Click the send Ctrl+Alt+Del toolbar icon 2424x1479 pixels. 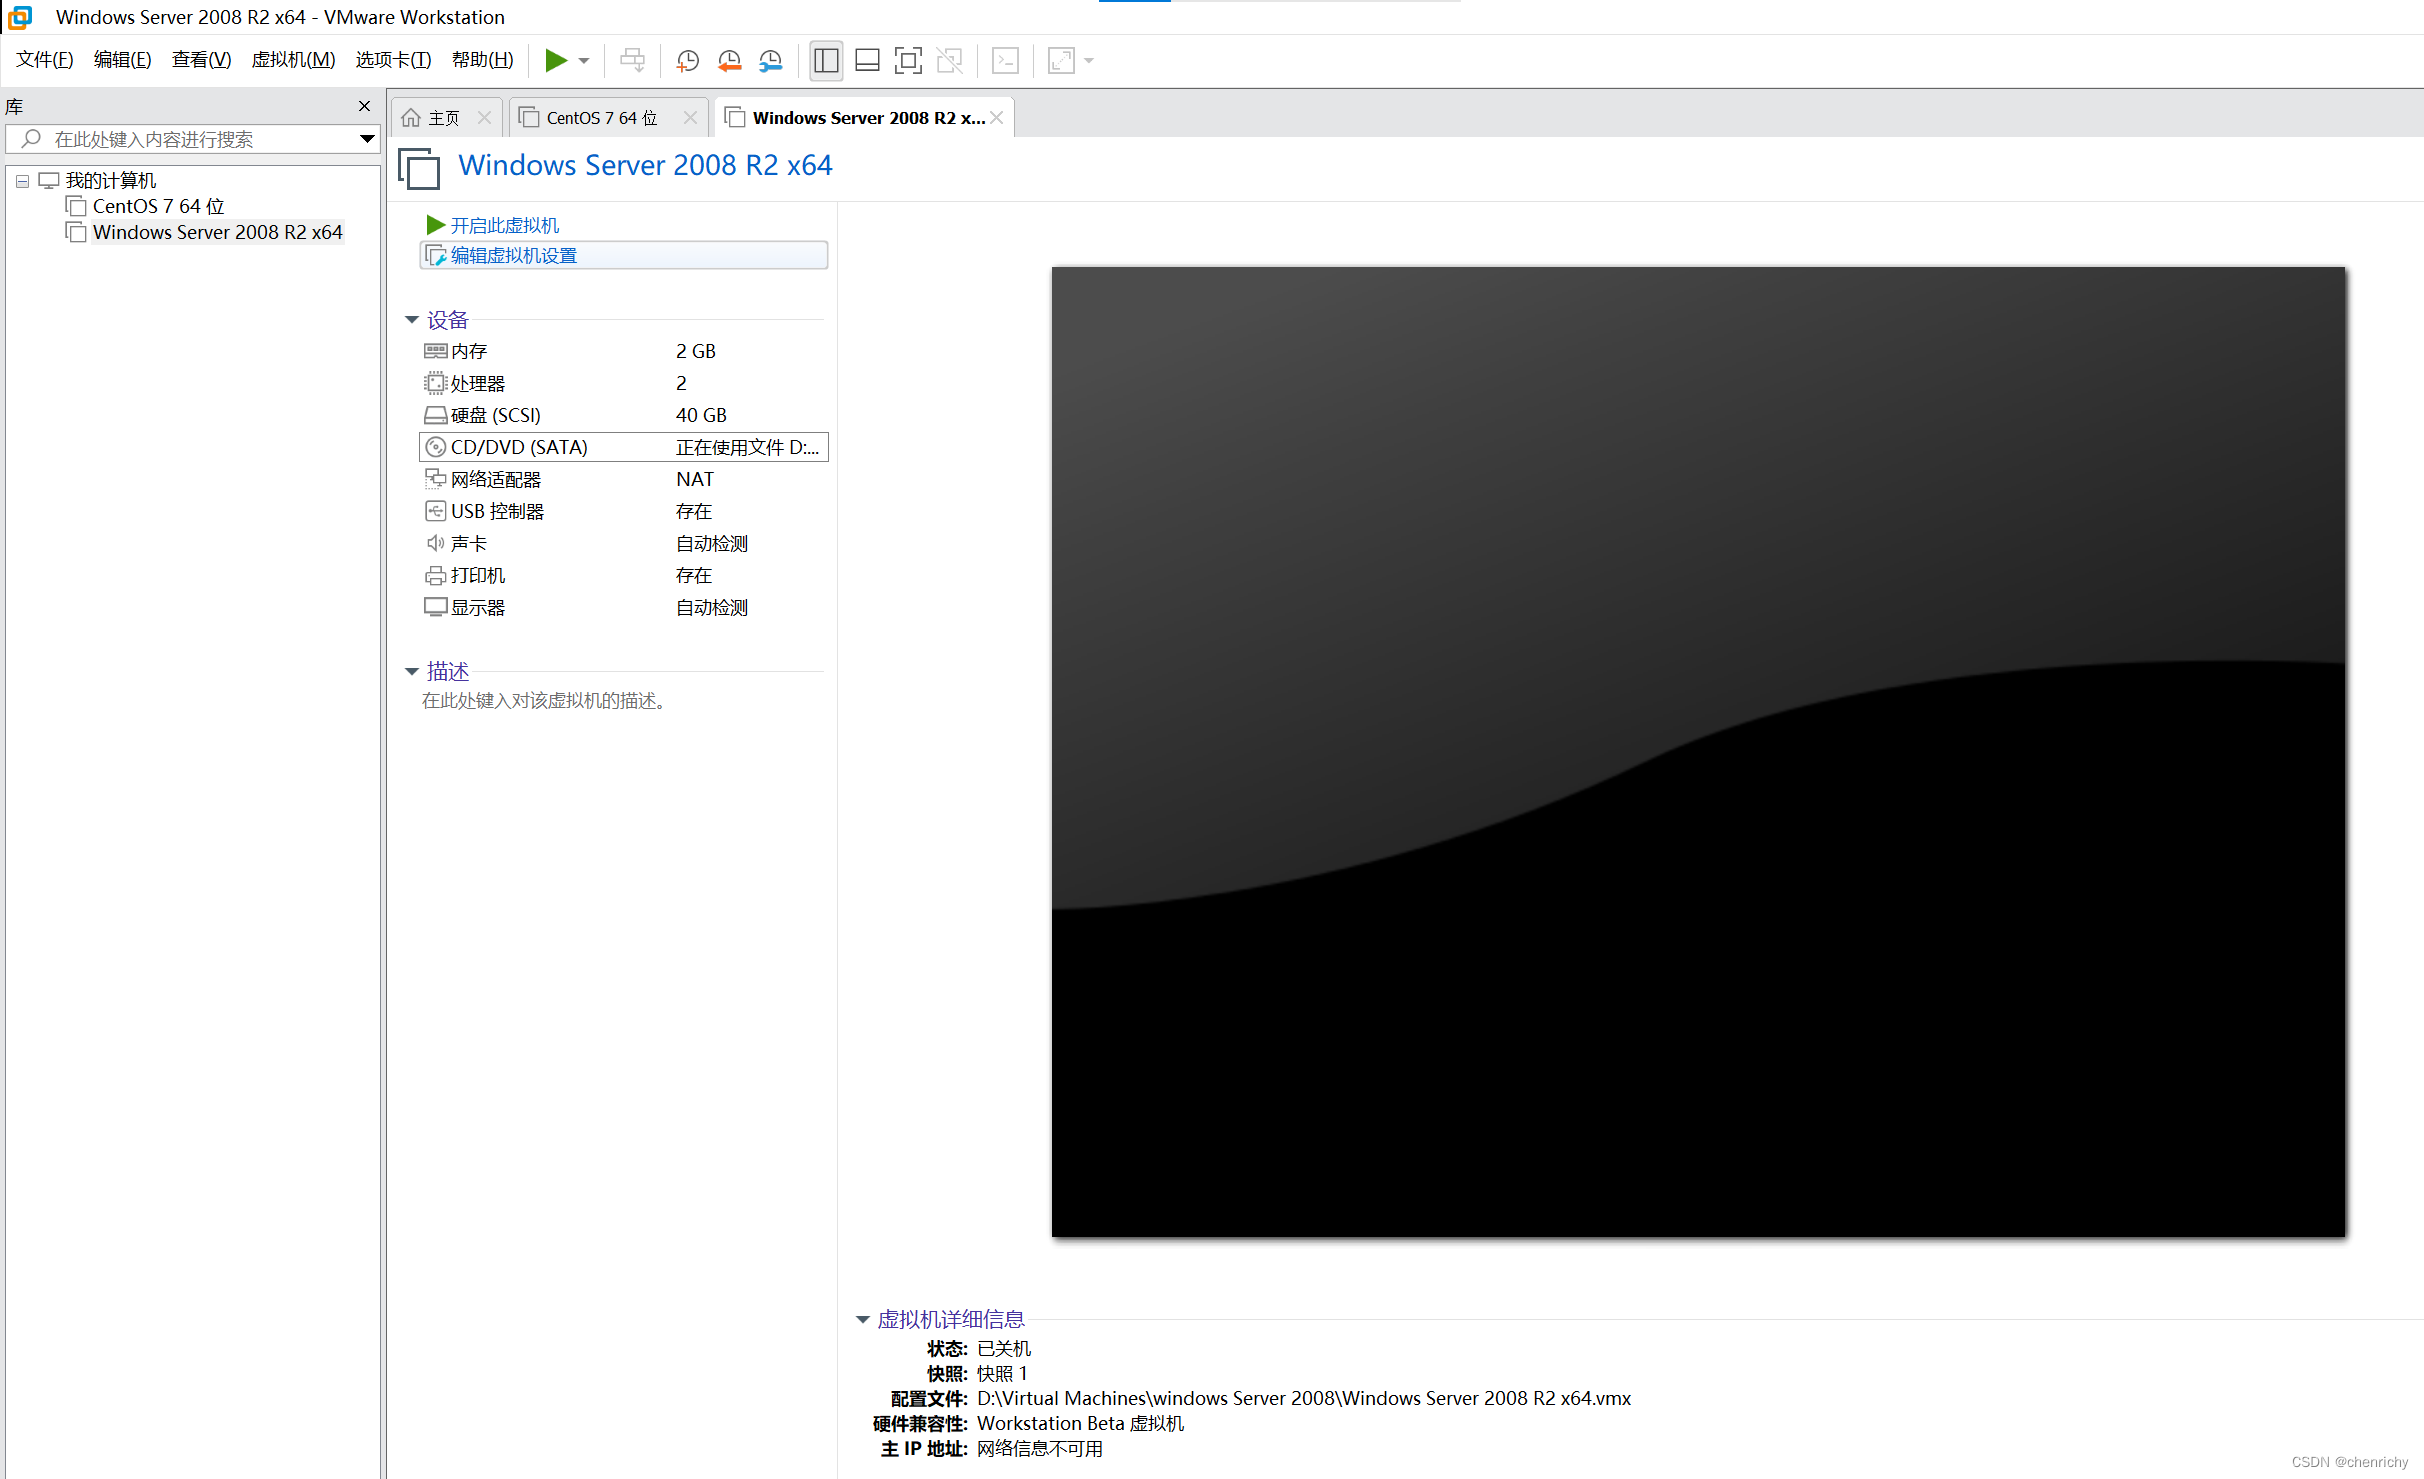[x=632, y=61]
